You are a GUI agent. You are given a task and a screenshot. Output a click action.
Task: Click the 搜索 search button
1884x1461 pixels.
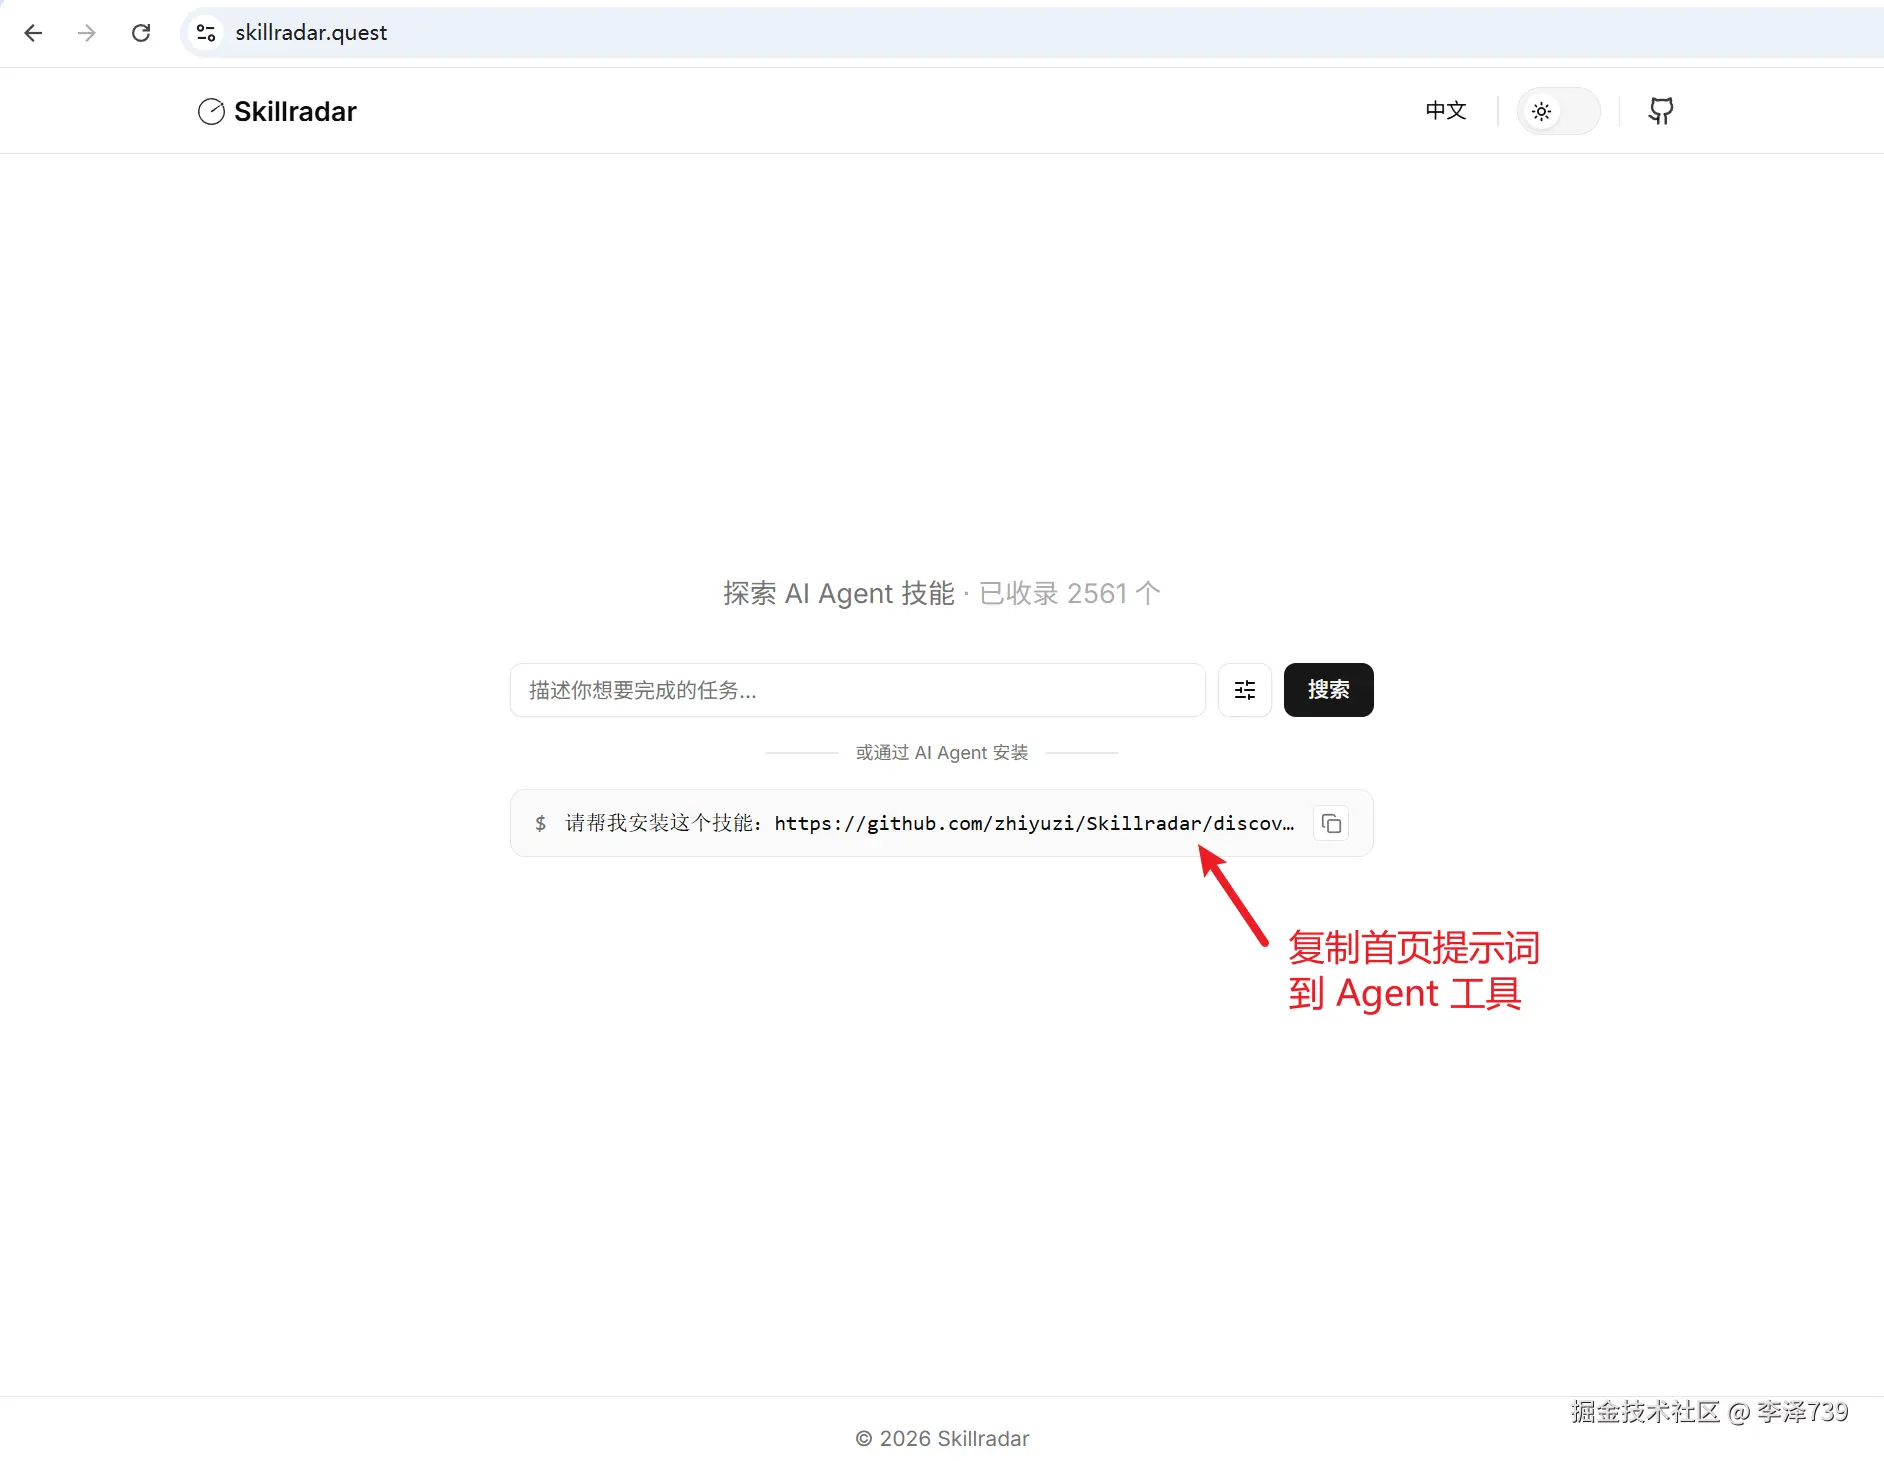1329,690
